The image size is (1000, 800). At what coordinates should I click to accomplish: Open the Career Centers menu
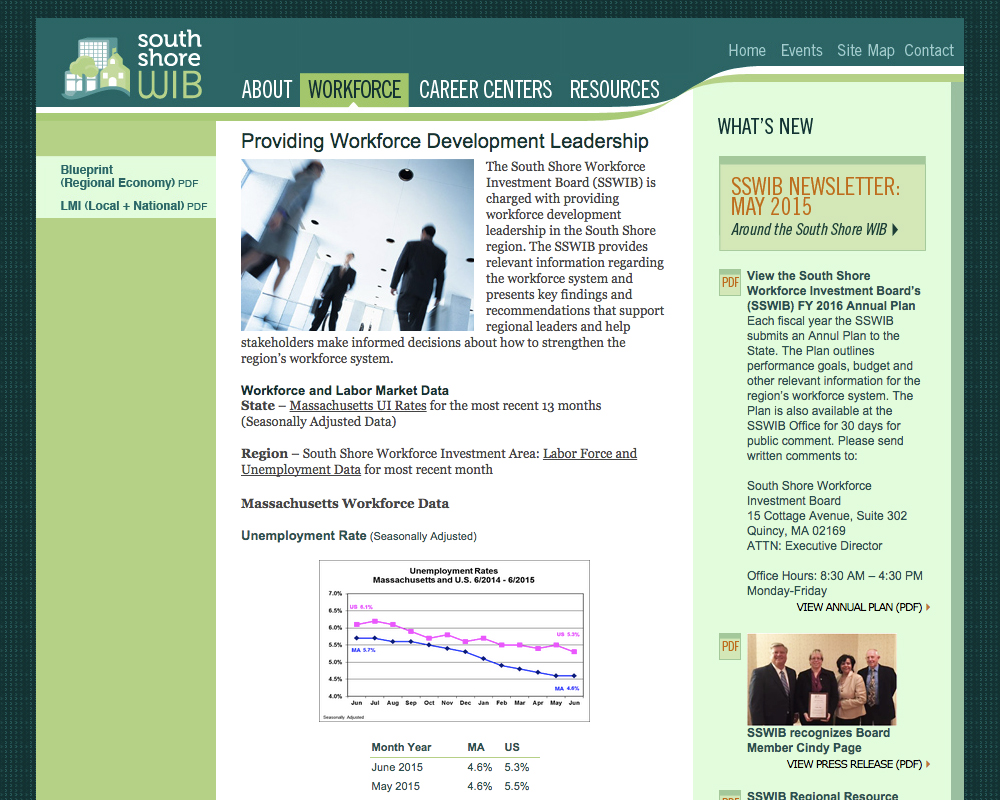(x=485, y=89)
